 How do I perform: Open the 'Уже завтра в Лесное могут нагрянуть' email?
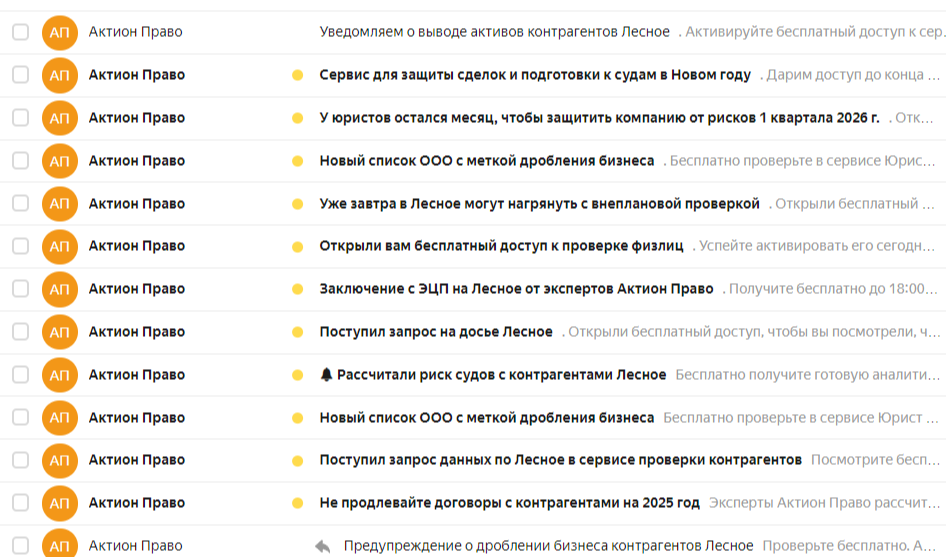click(539, 203)
